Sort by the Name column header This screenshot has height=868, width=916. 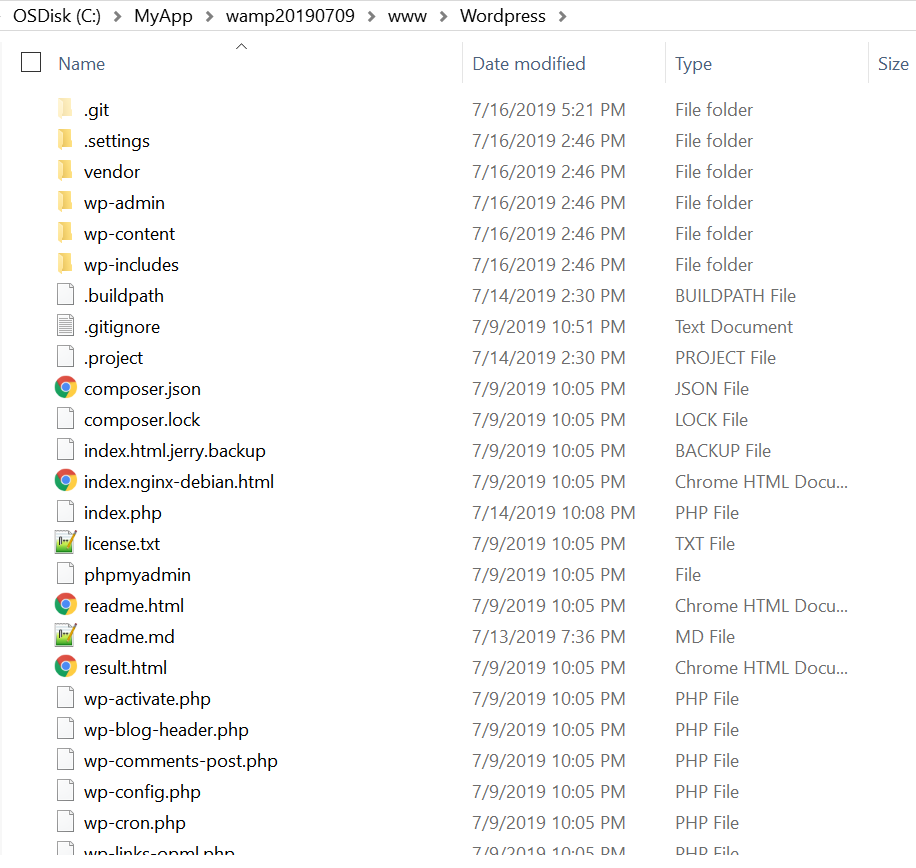pyautogui.click(x=82, y=64)
